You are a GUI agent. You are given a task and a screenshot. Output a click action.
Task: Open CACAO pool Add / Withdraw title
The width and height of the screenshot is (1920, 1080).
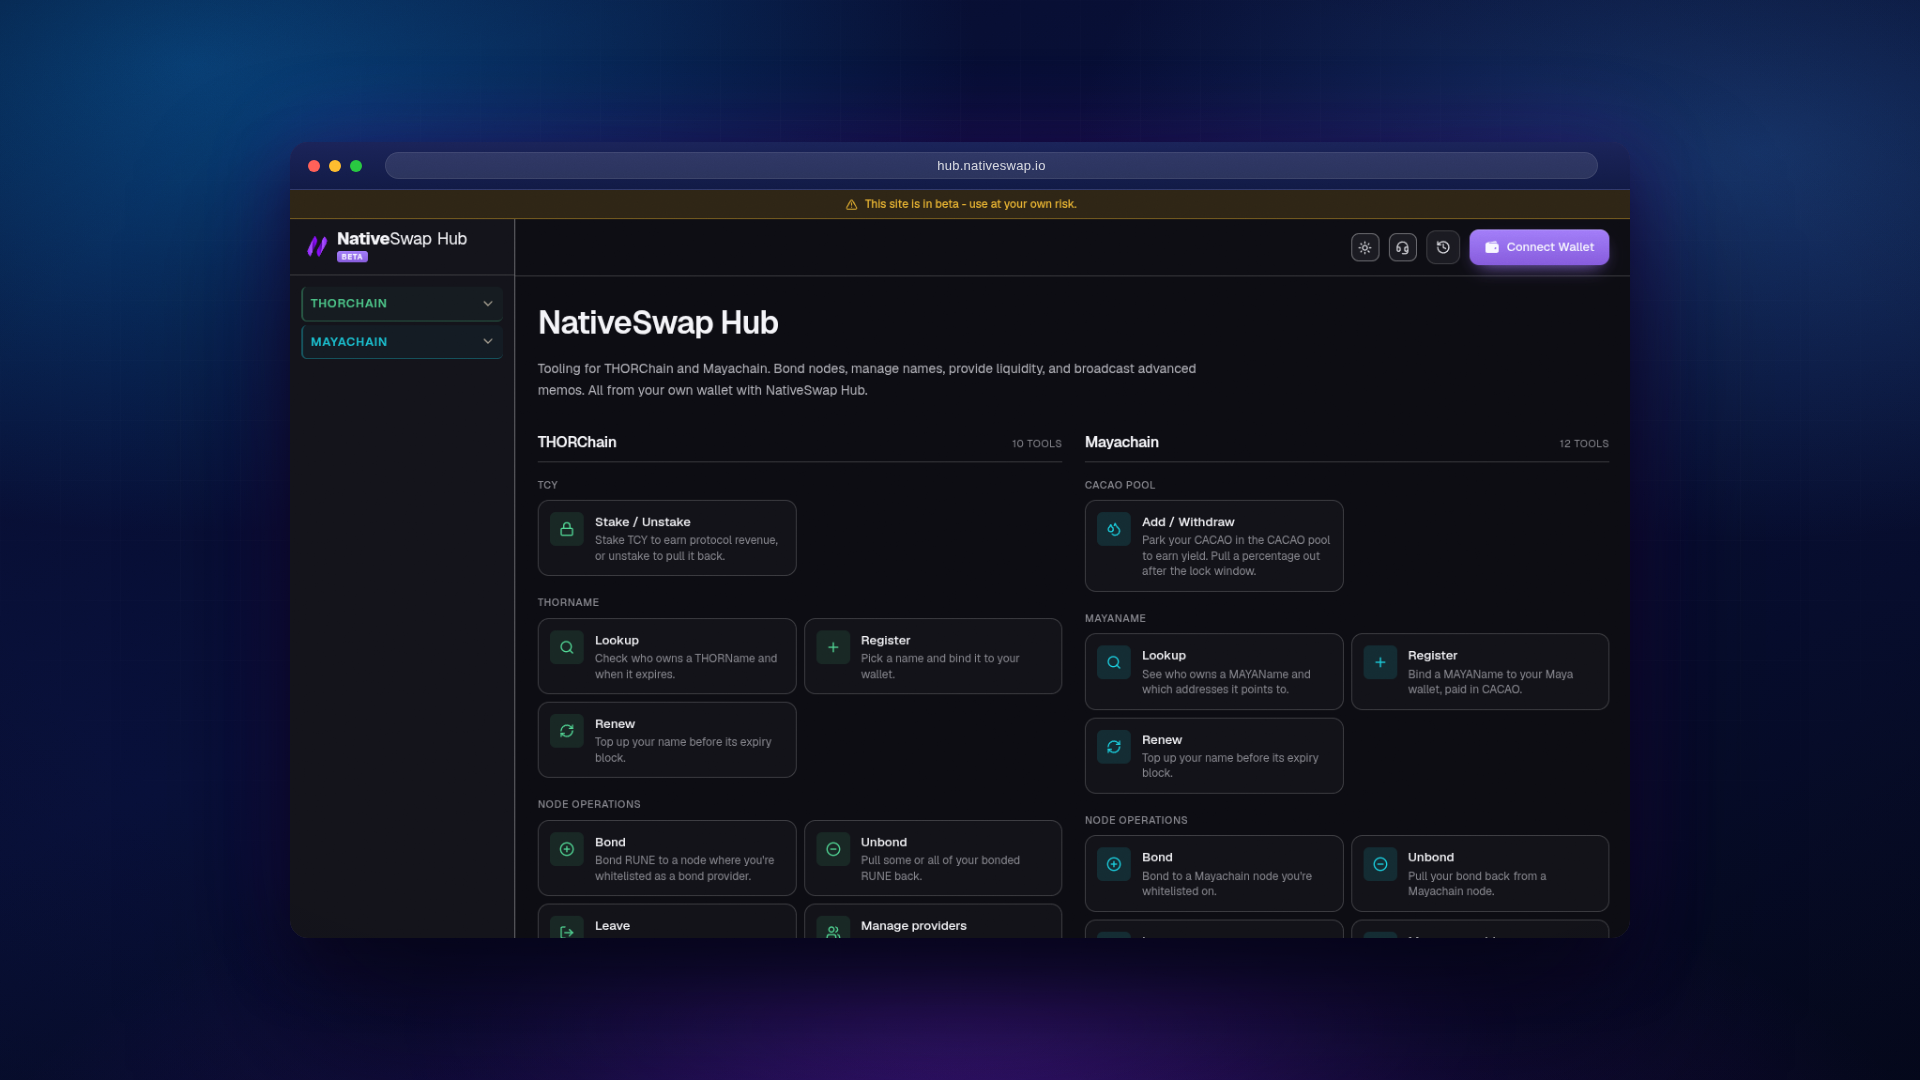[1188, 522]
